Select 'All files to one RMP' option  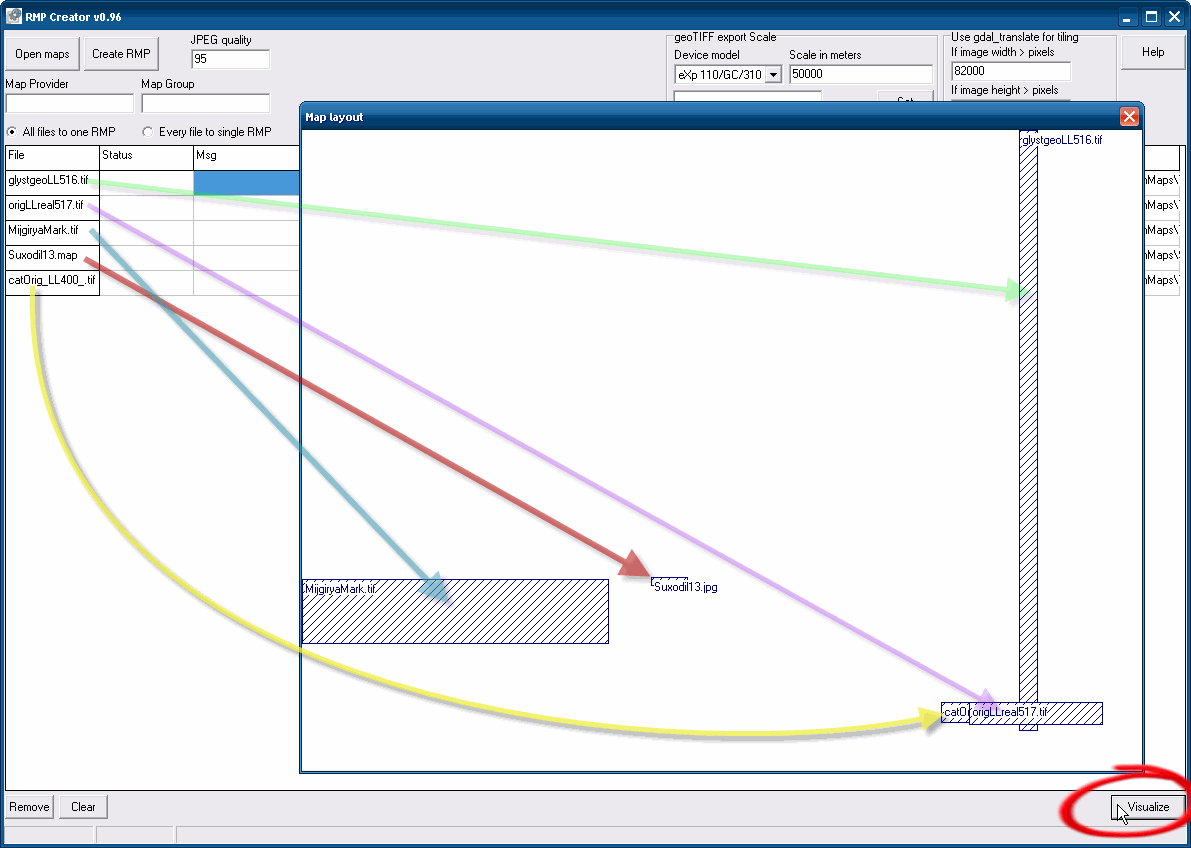click(12, 132)
